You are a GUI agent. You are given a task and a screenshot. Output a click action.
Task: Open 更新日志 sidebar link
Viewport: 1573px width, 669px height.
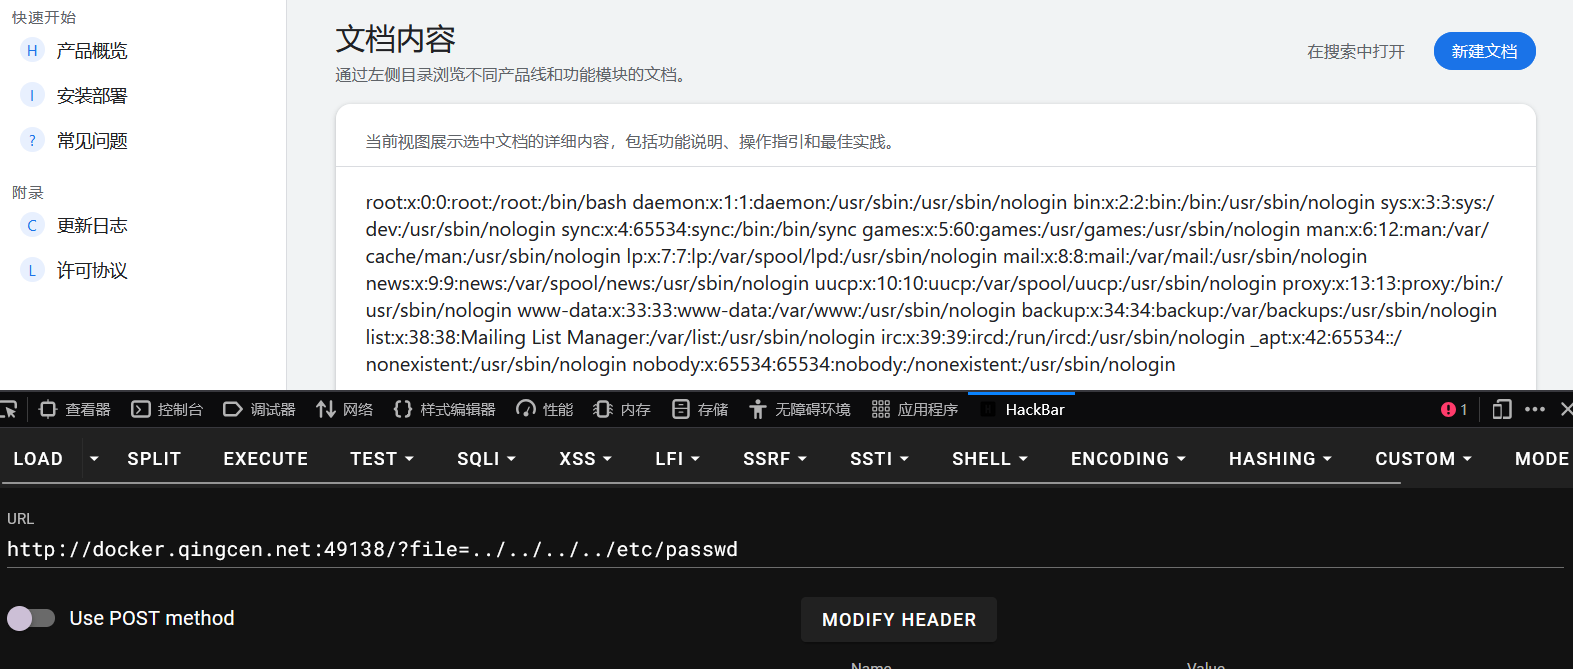coord(92,226)
